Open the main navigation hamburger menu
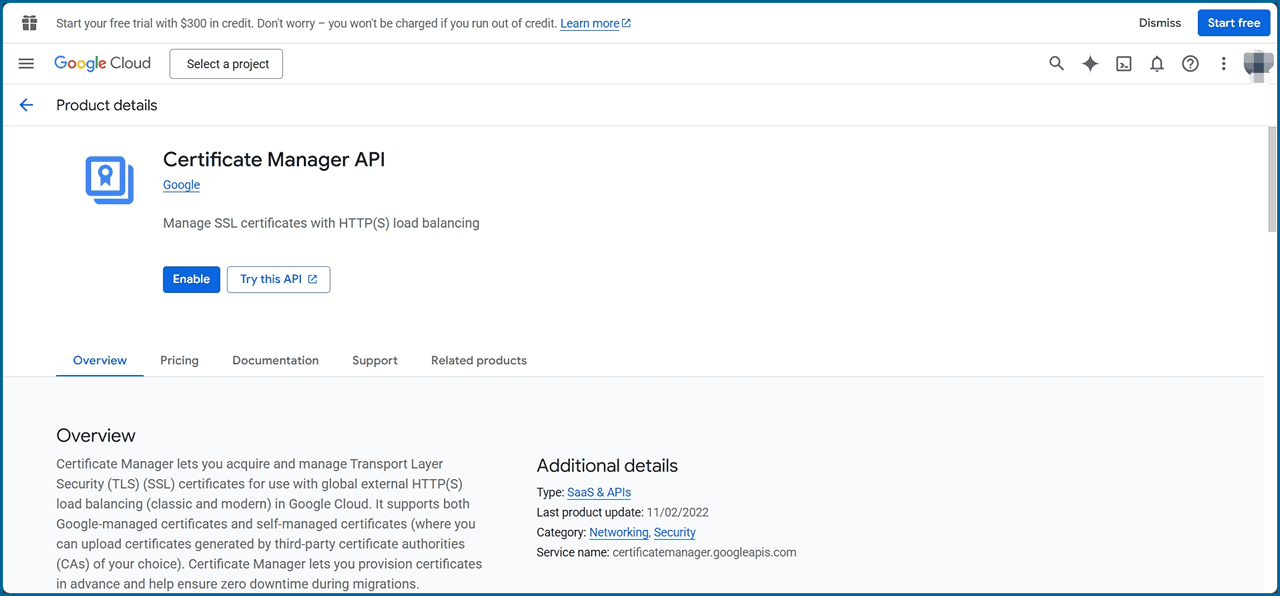The height and width of the screenshot is (596, 1280). pyautogui.click(x=26, y=64)
